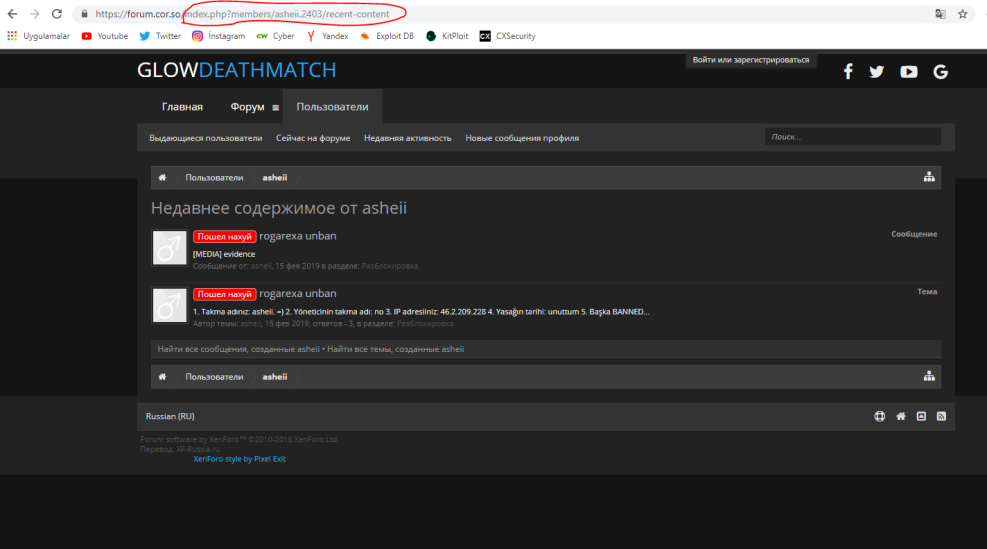Viewport: 987px width, 549px height.
Task: Click the footer help lifebuoy icon
Action: point(880,416)
